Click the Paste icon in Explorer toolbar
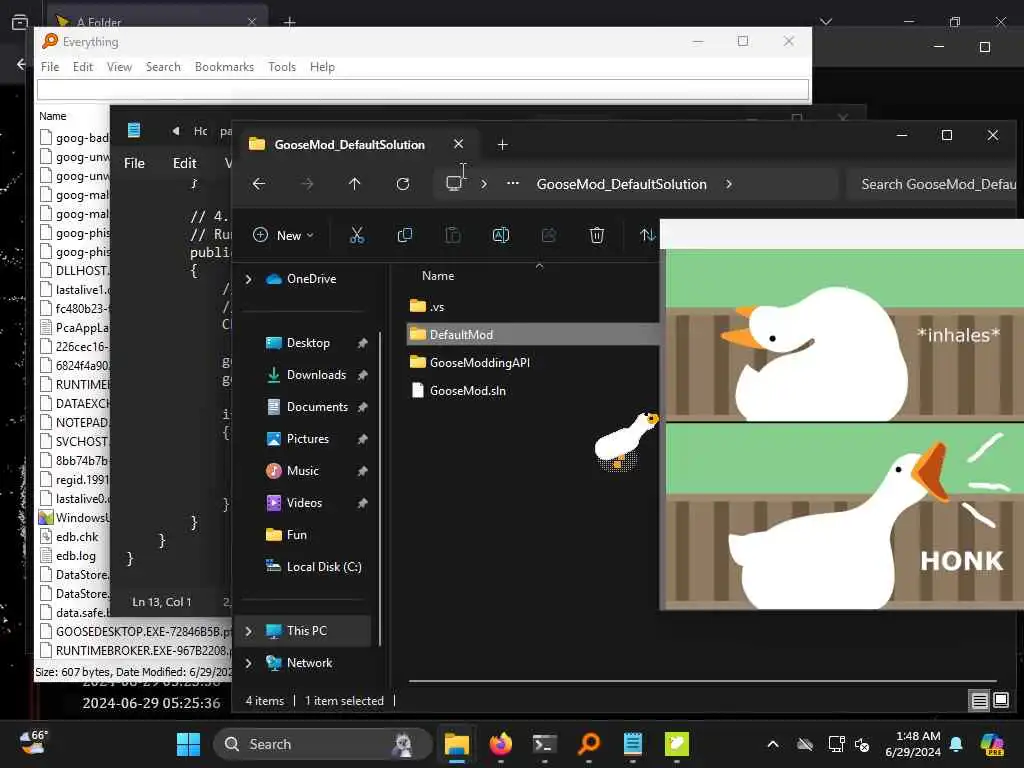The width and height of the screenshot is (1024, 768). (453, 235)
